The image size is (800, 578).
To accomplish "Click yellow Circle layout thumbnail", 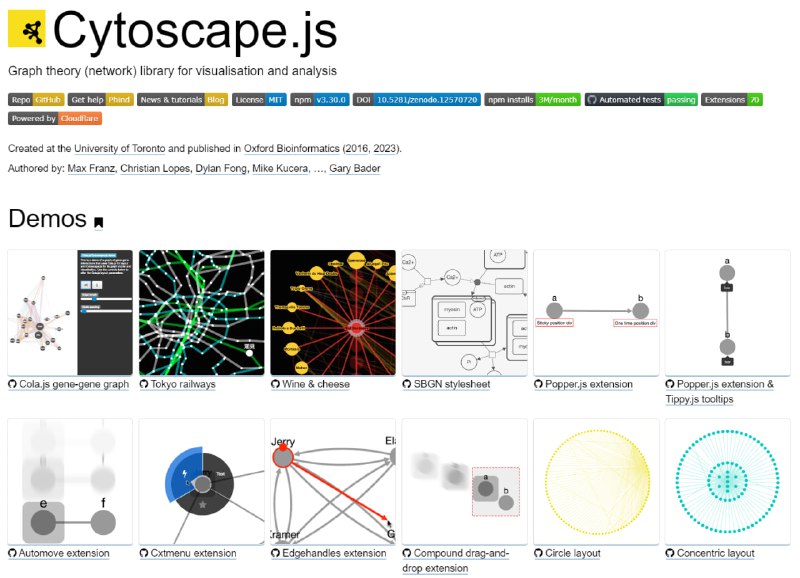I will click(x=596, y=482).
